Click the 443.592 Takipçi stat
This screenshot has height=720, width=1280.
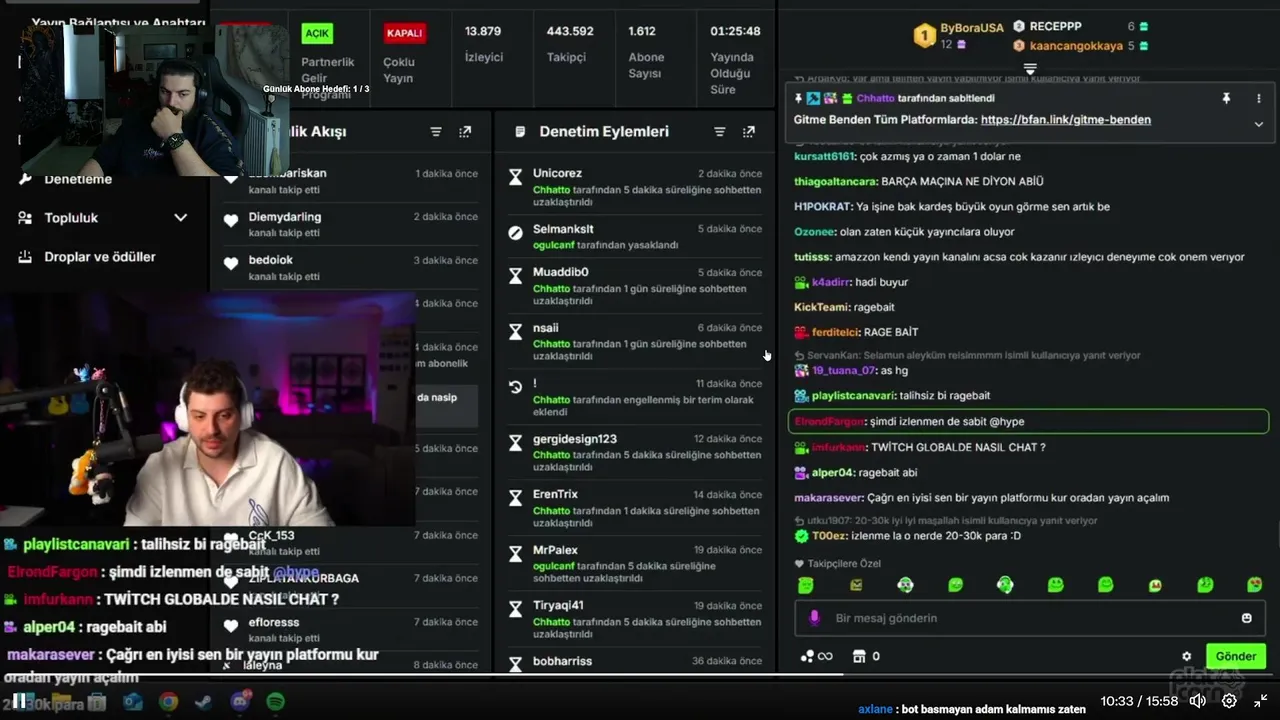click(570, 44)
